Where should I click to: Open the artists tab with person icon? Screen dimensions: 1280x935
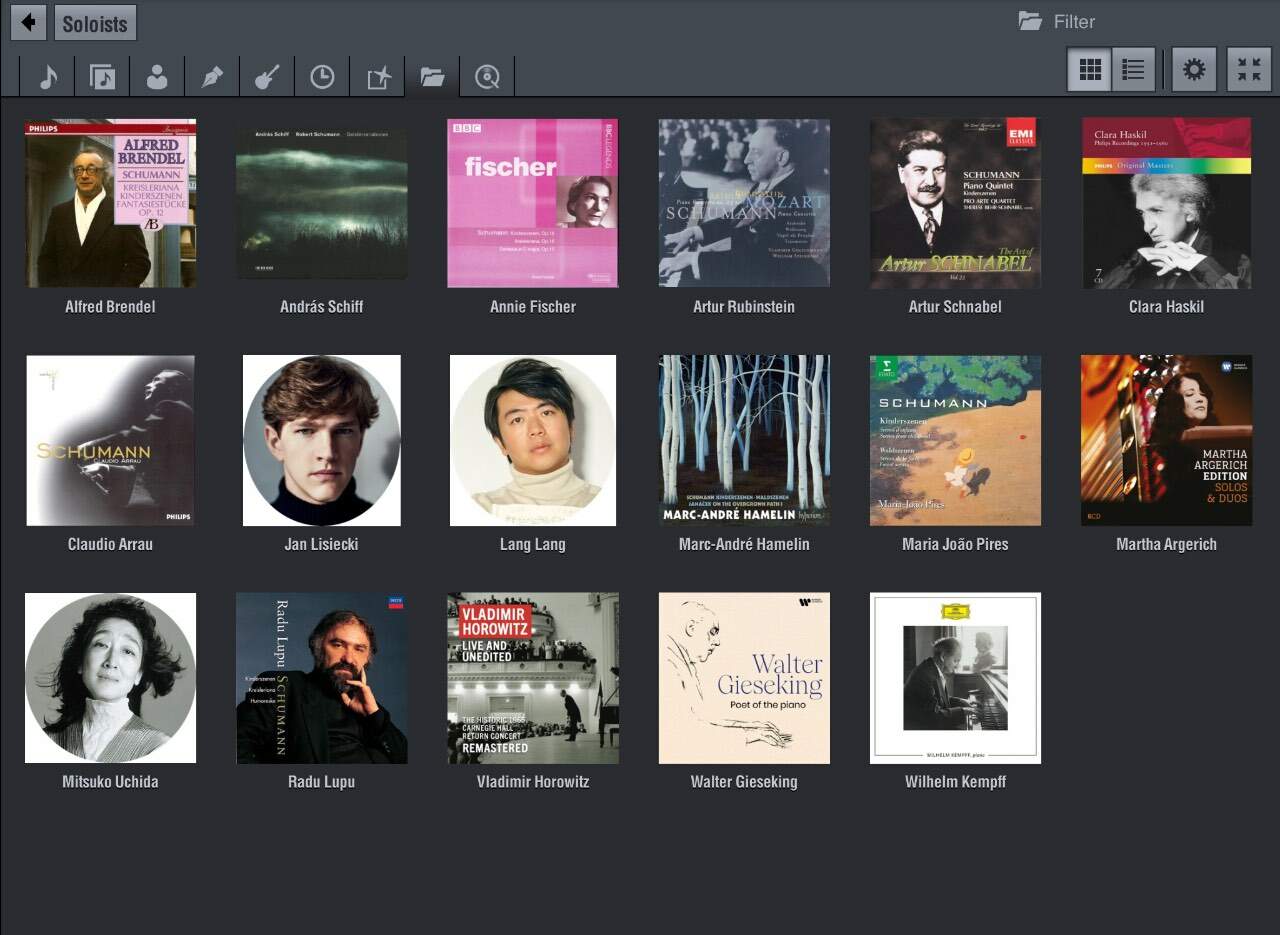click(157, 76)
